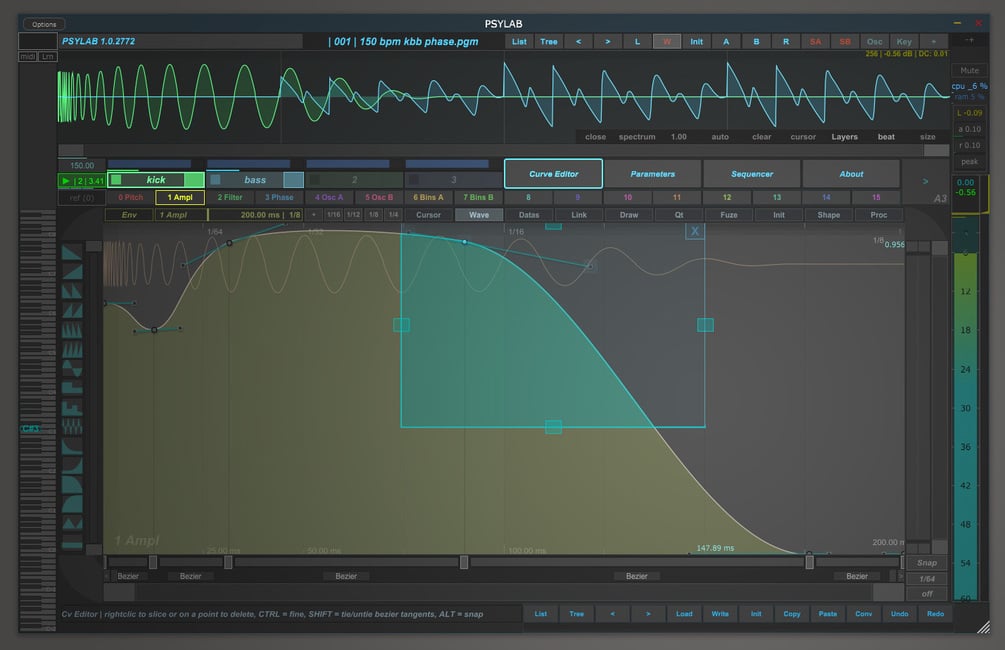Click the waveform horizontal scrollbar thumb at far right
This screenshot has width=1005, height=650.
pyautogui.click(x=936, y=150)
